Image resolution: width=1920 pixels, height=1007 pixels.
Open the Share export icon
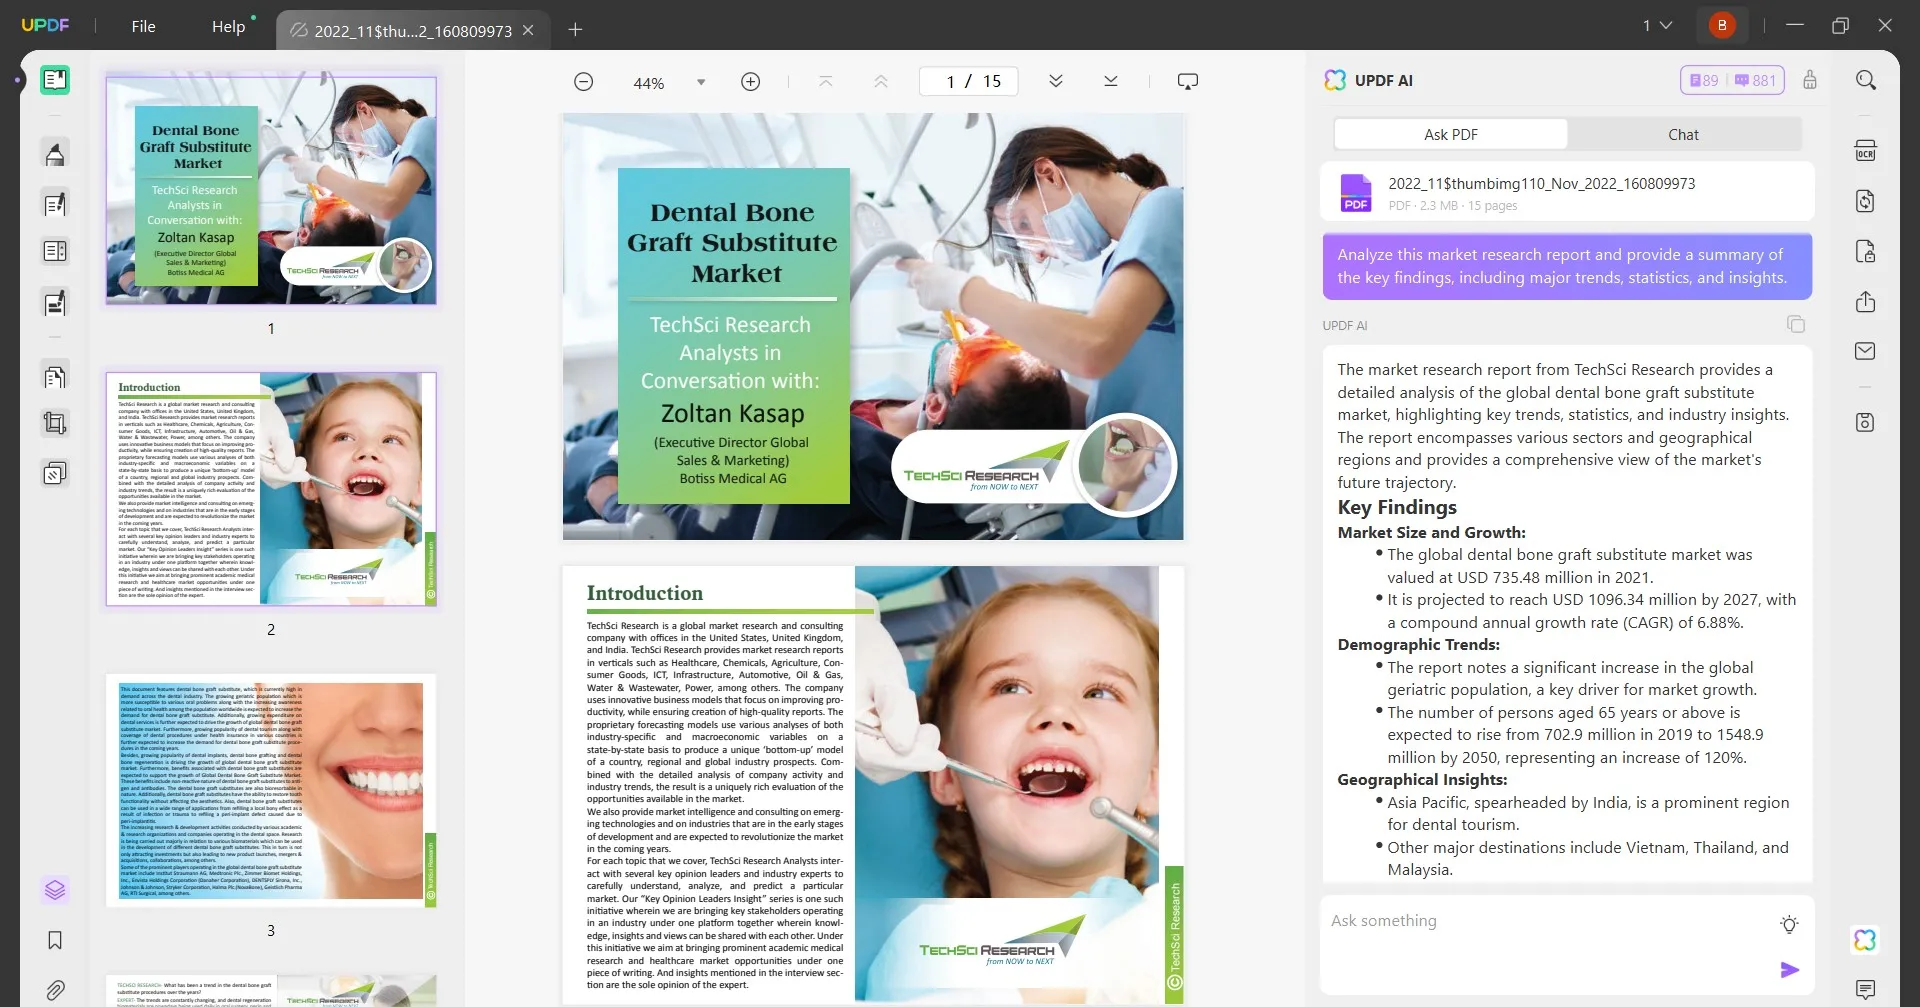tap(1865, 302)
